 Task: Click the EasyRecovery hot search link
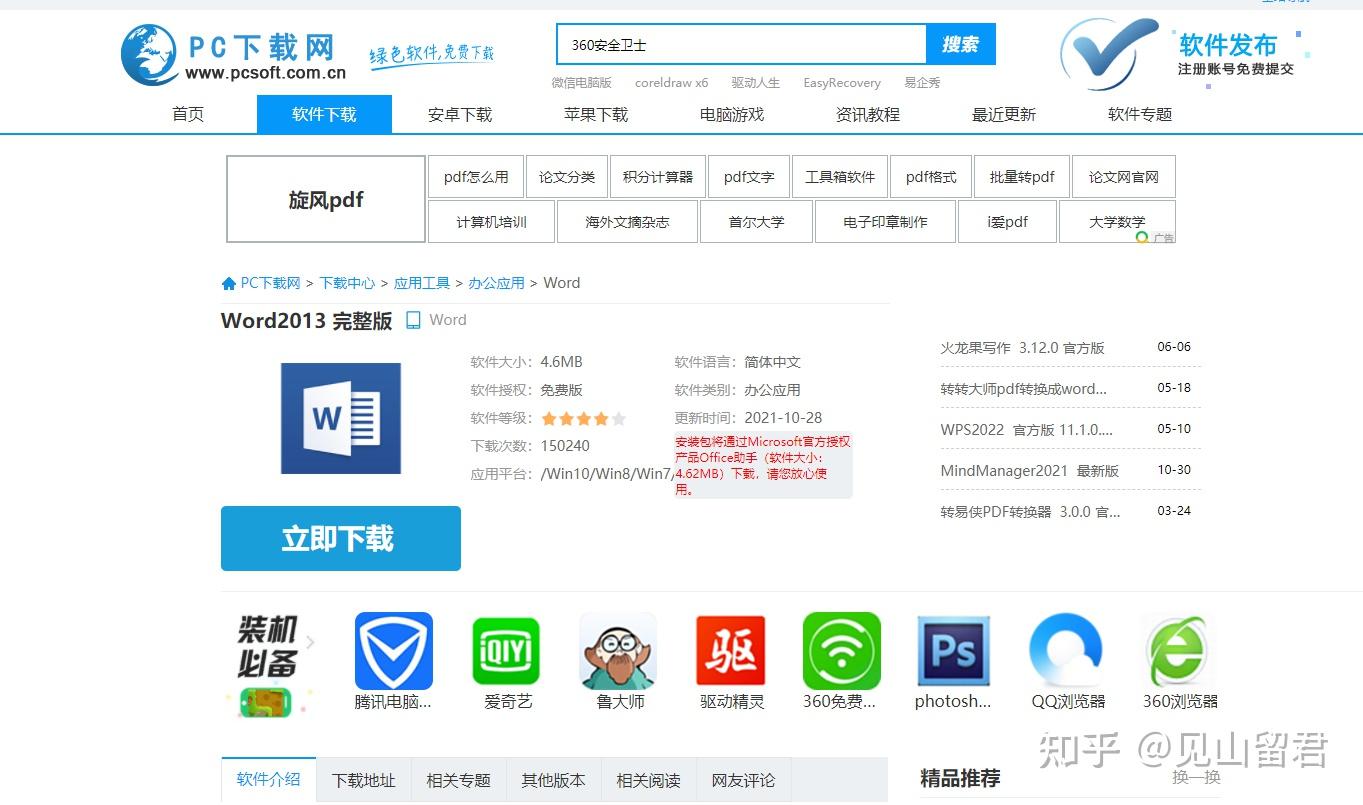click(x=842, y=83)
